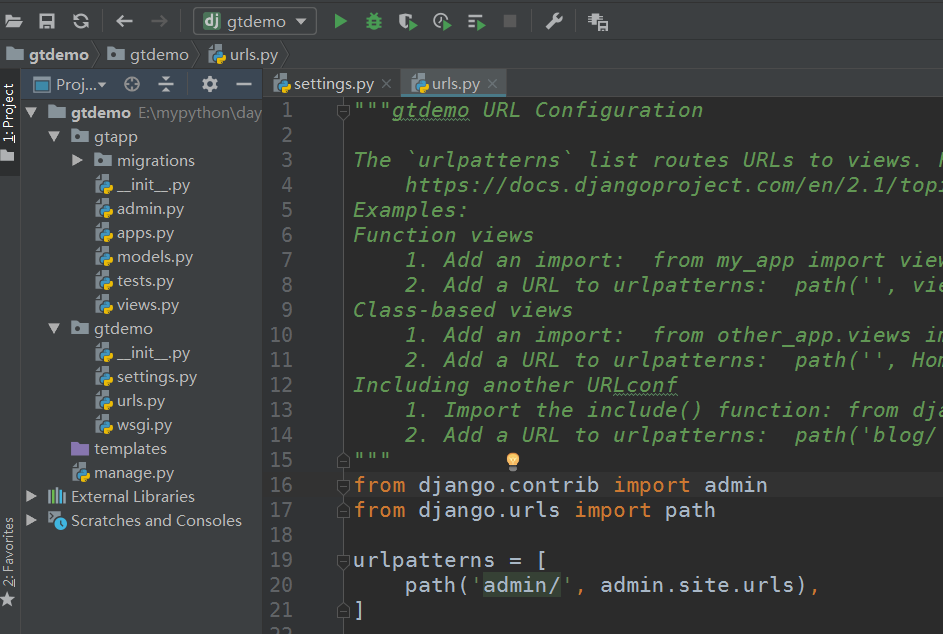Screen dimensions: 943x634
Task: Start debugging with the bug icon
Action: click(373, 21)
